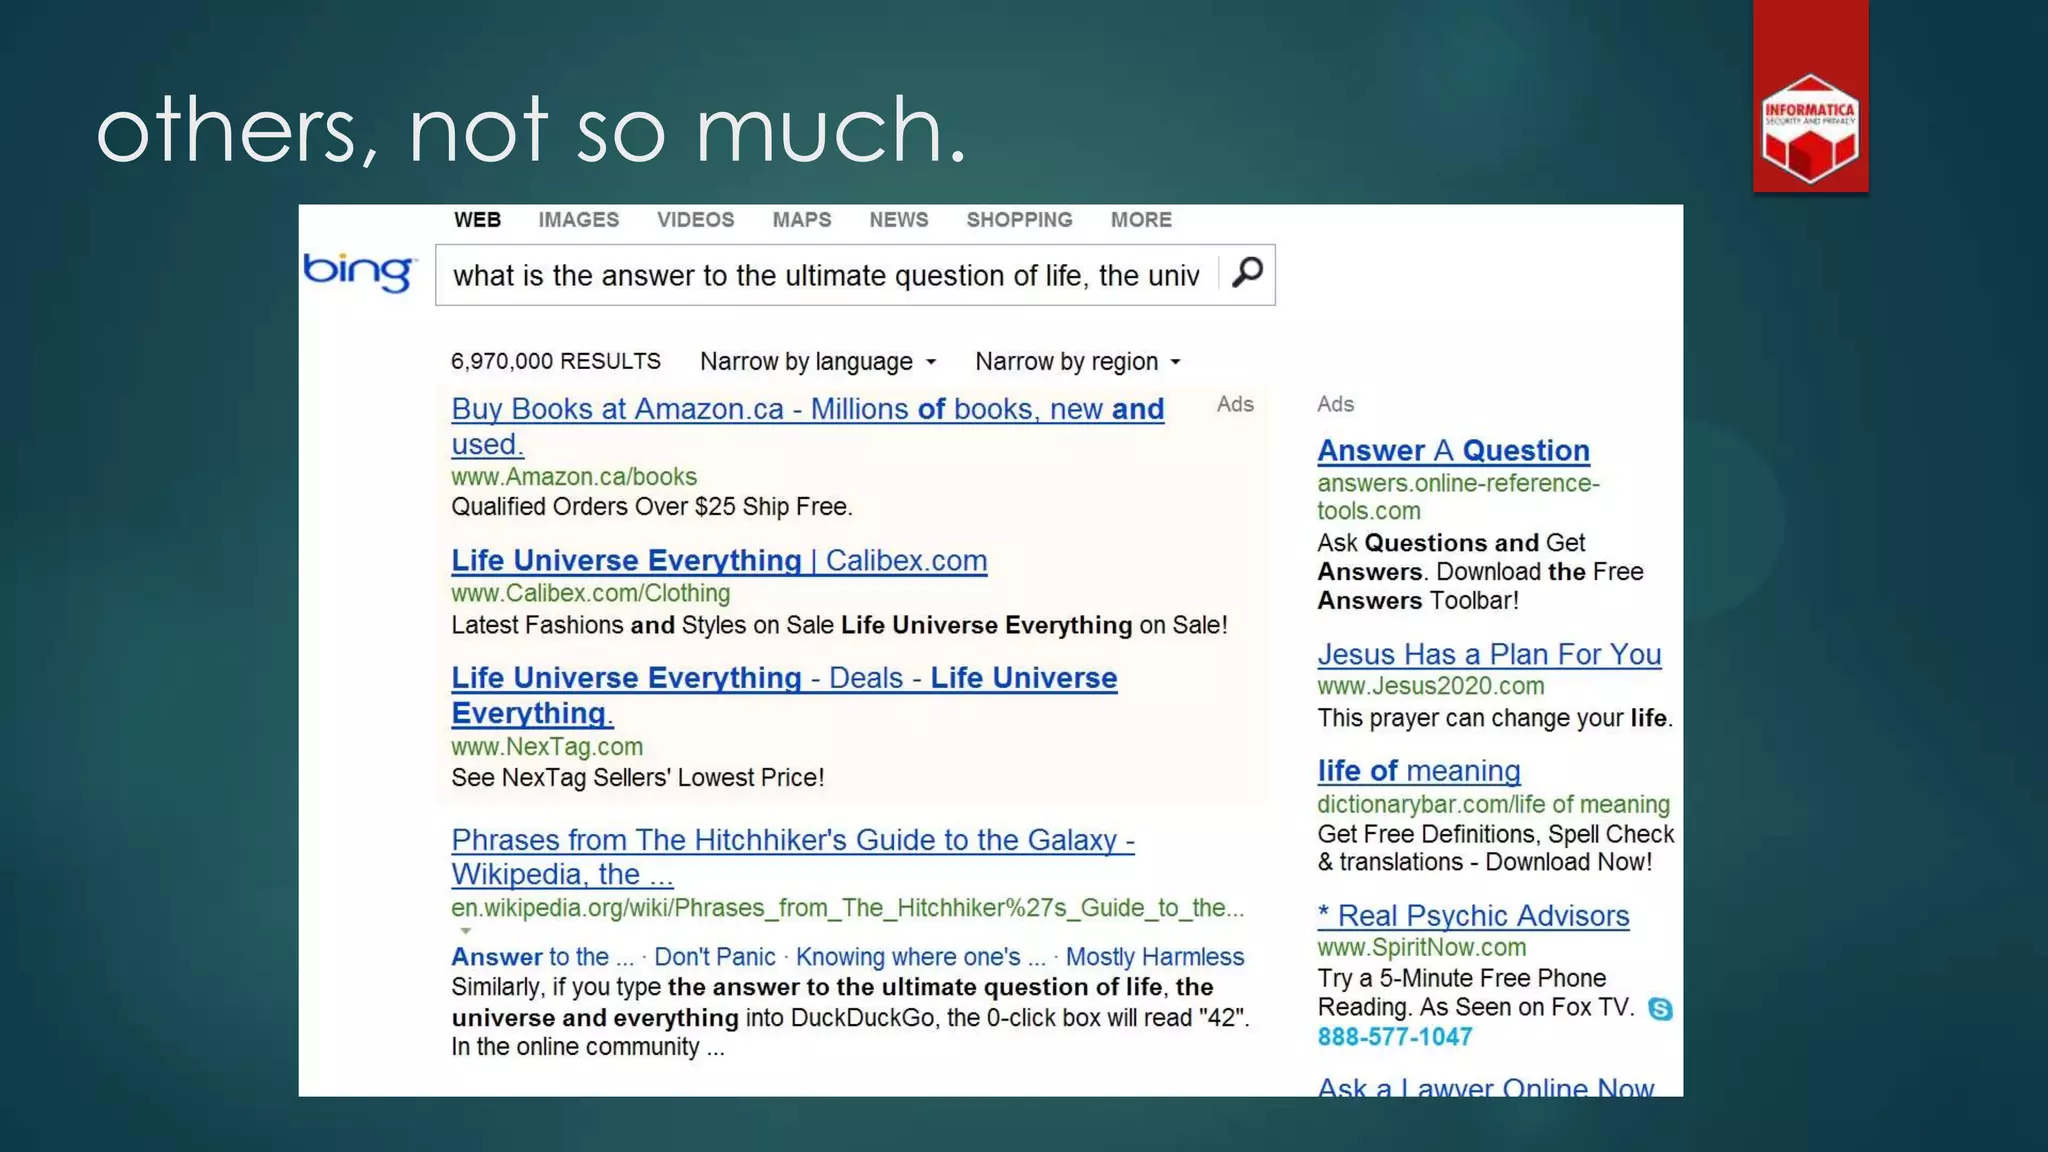Switch to the Images tab

pos(578,220)
